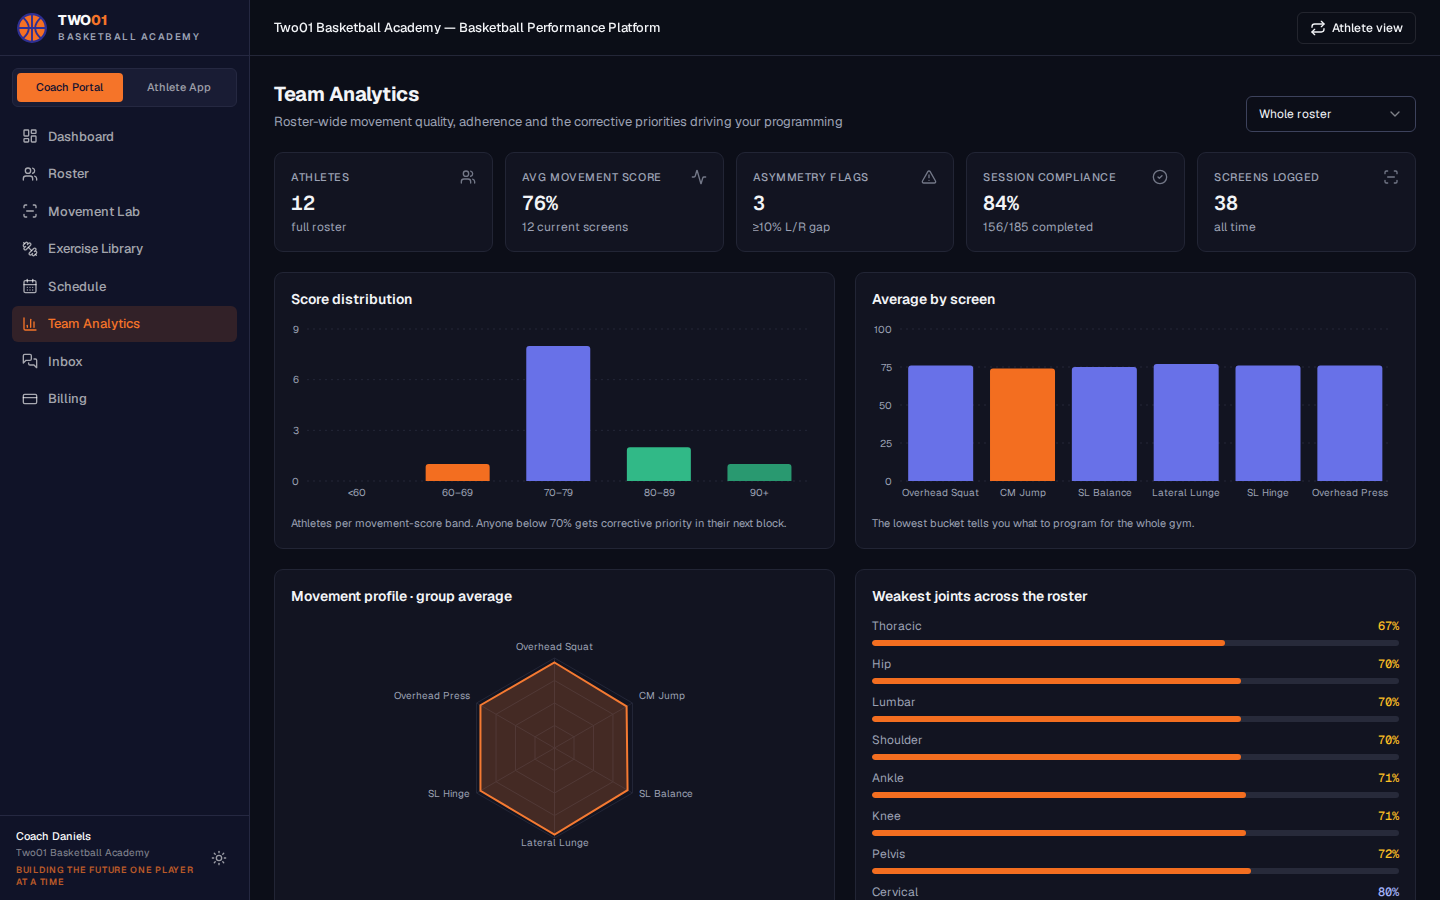Screen dimensions: 1440x900
Task: Click the 90+ distribution bar
Action: coord(759,473)
